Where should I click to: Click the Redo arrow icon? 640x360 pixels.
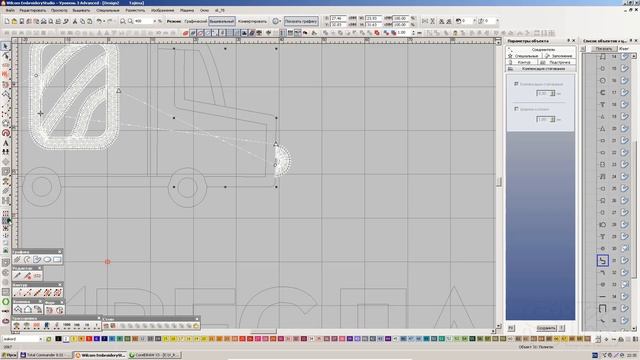point(109,21)
